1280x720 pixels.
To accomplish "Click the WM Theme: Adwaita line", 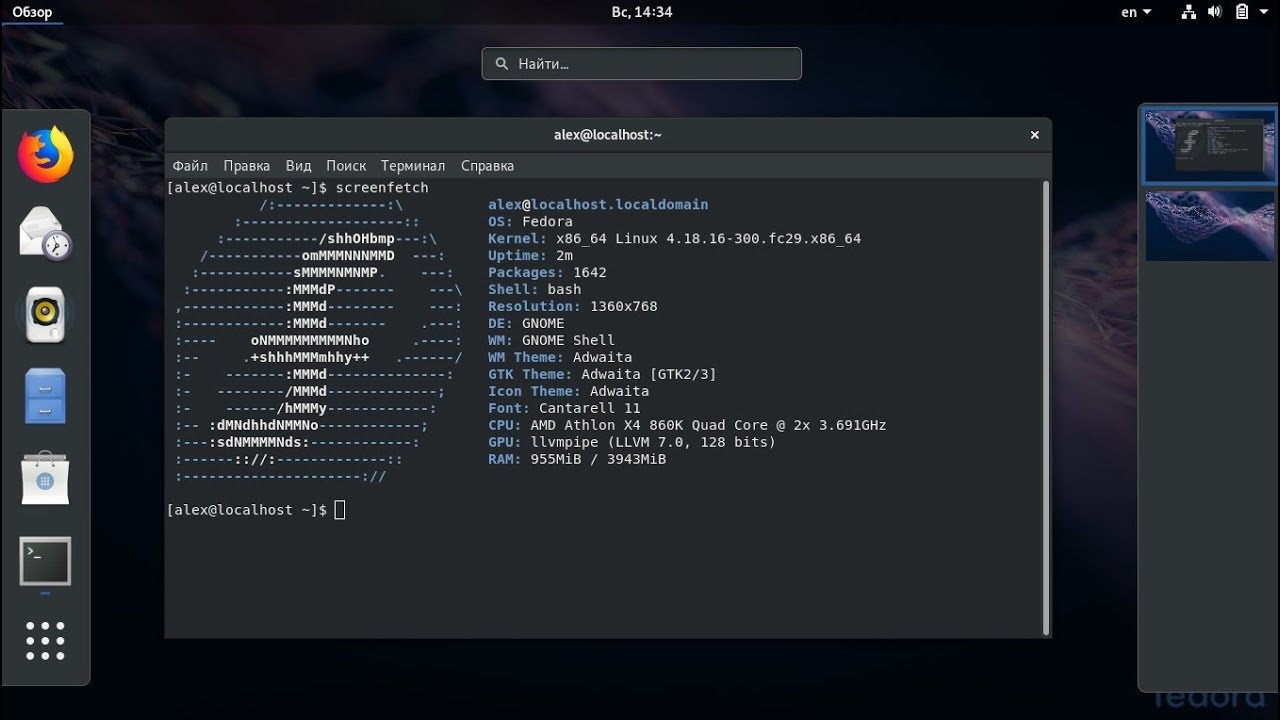I will pyautogui.click(x=560, y=358).
